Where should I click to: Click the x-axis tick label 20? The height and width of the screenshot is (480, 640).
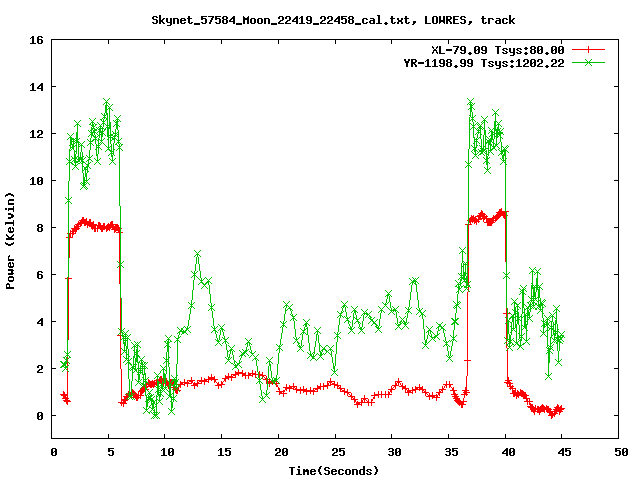281,452
